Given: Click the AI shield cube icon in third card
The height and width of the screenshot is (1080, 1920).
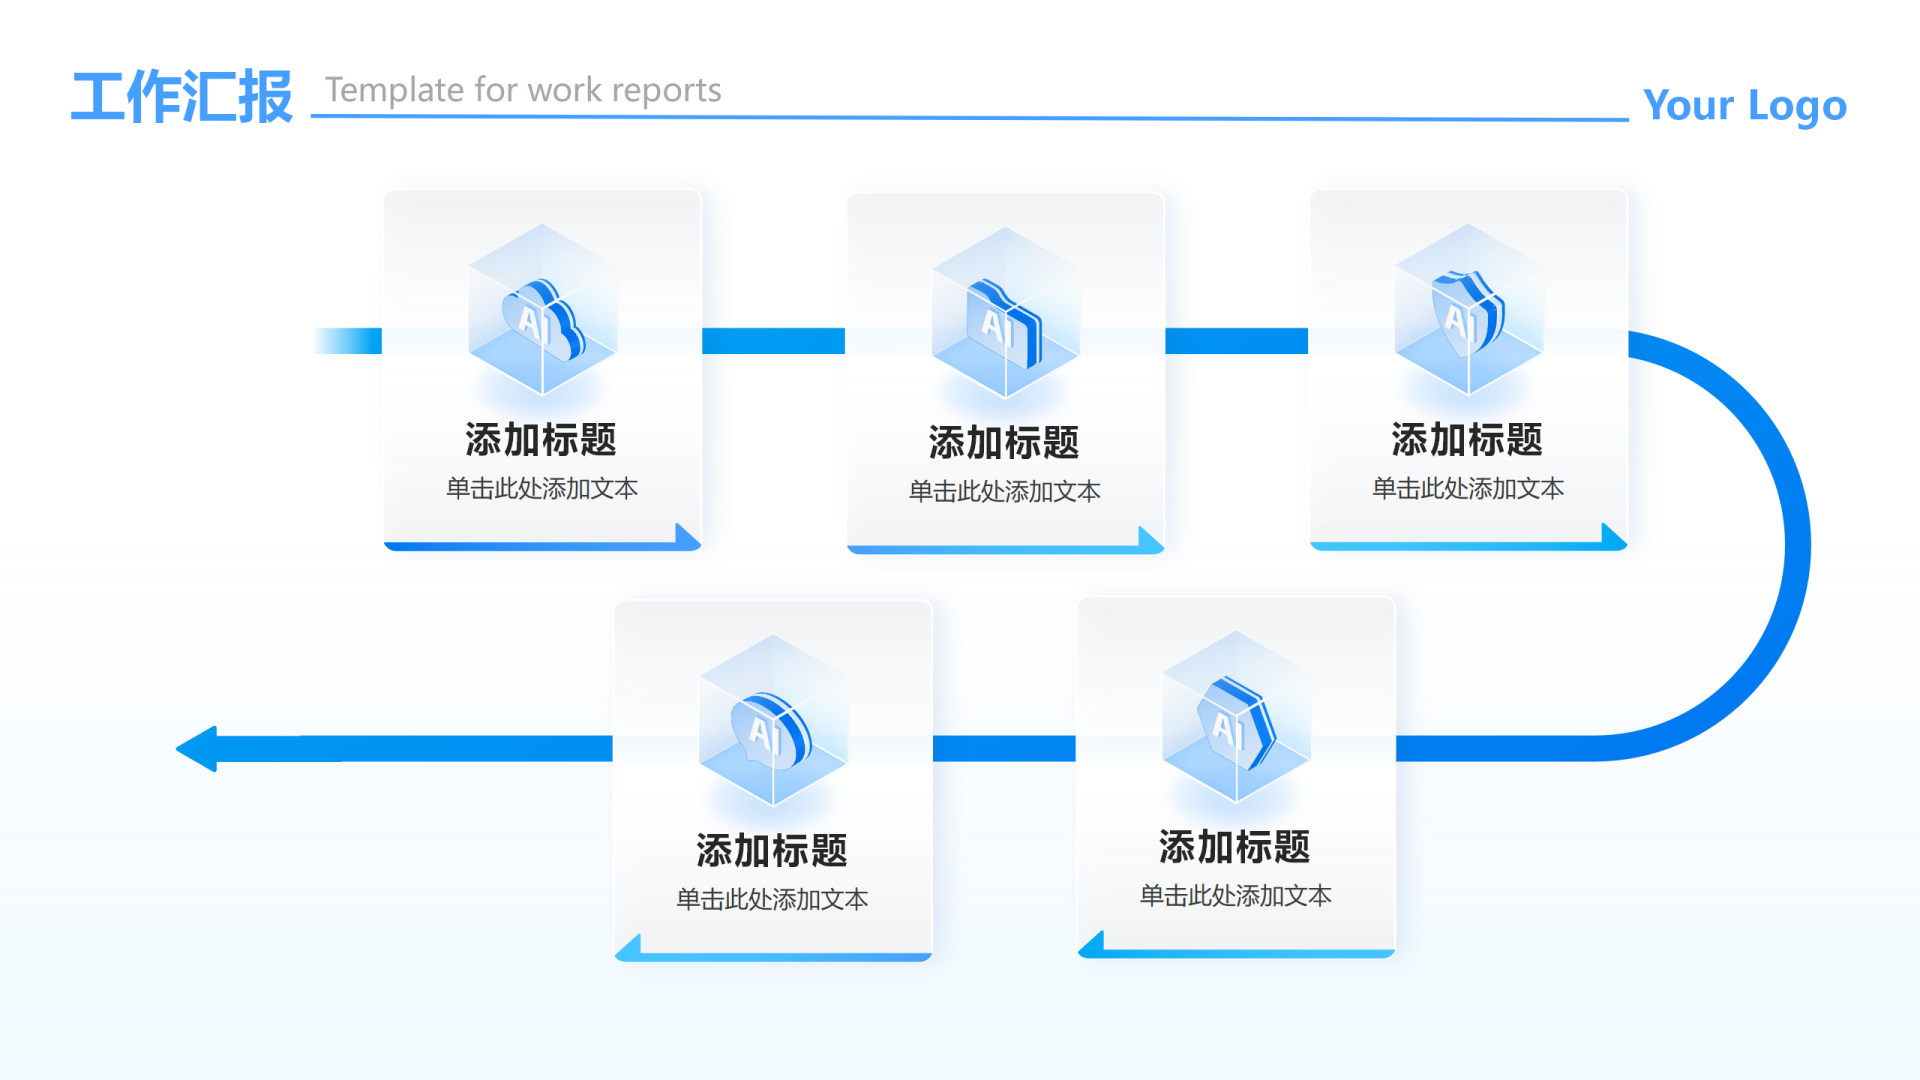Looking at the screenshot, I should point(1468,310).
